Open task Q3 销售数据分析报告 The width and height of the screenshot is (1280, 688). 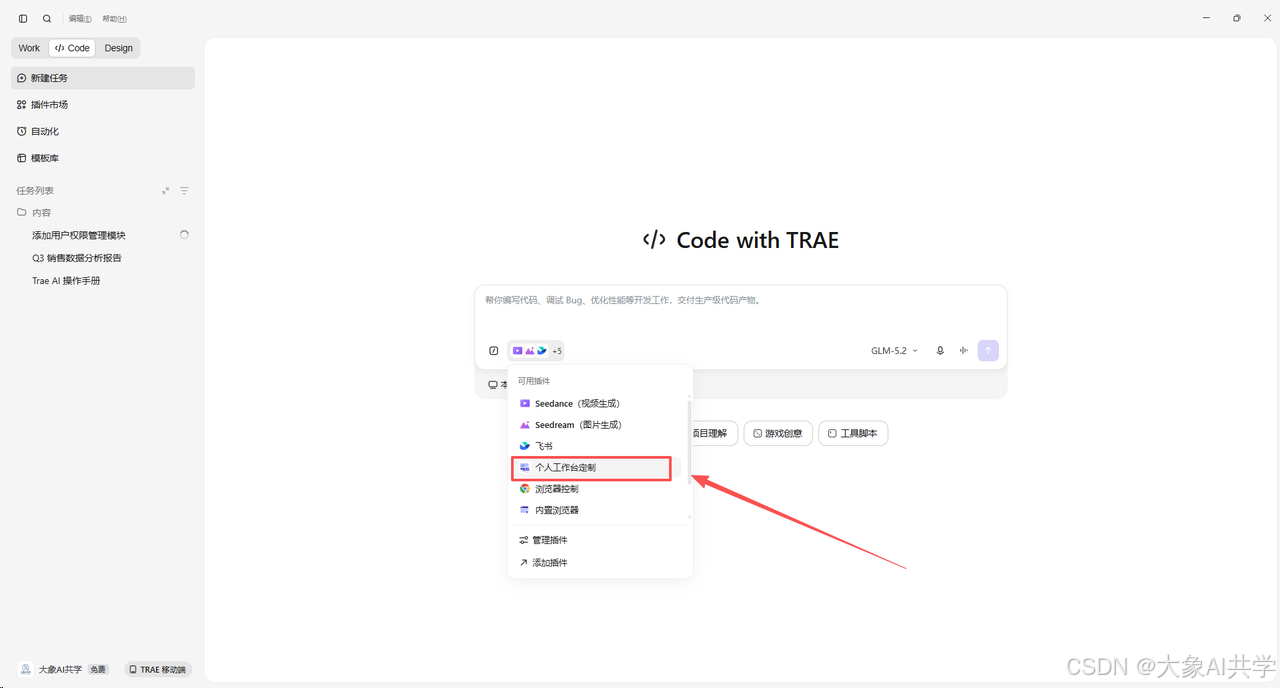[77, 258]
